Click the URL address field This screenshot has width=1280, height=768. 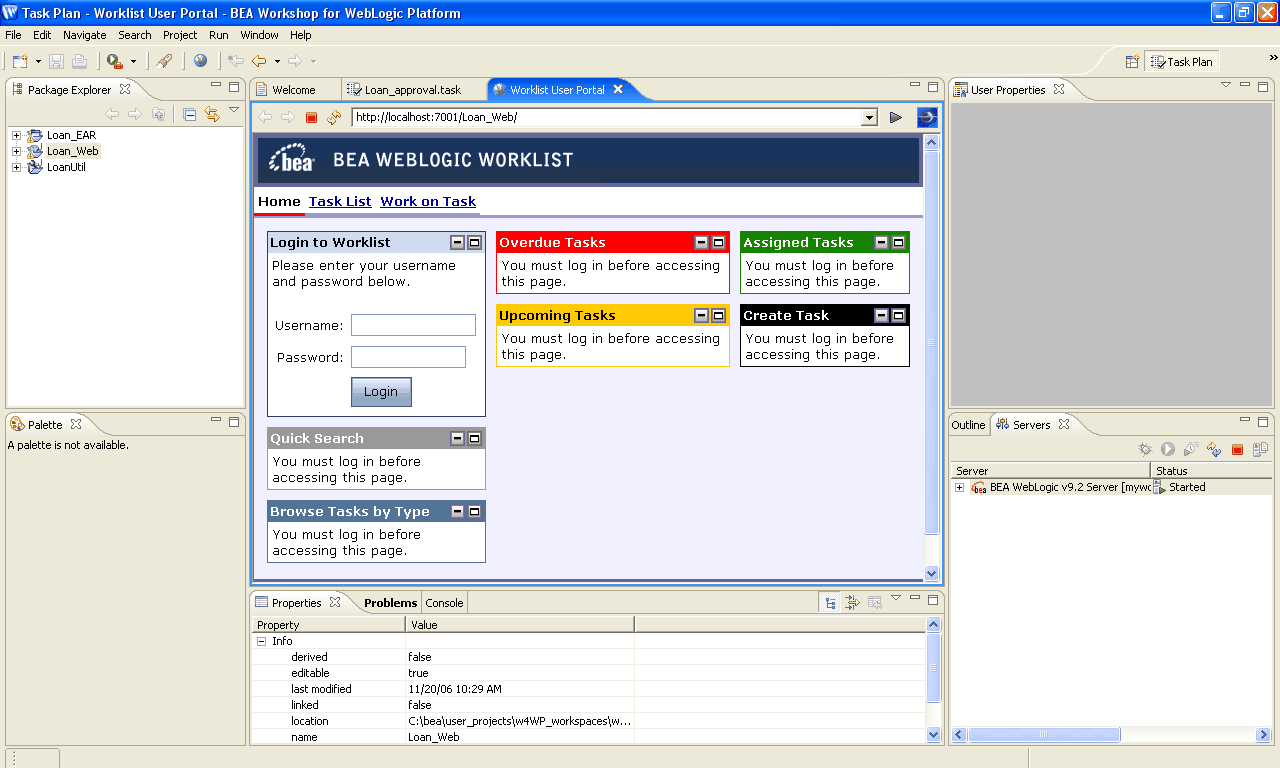click(607, 118)
